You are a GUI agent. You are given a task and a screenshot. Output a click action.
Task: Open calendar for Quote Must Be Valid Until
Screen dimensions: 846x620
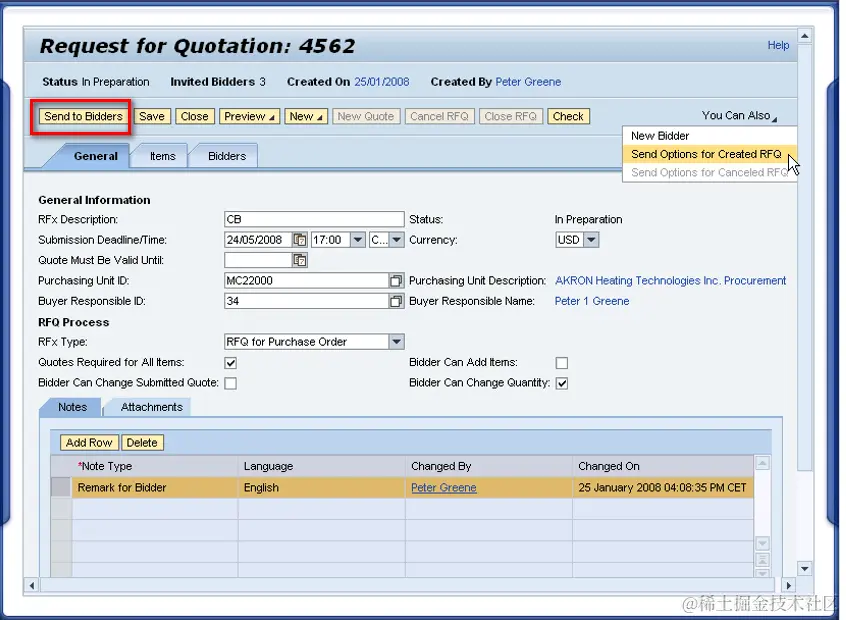click(x=300, y=260)
